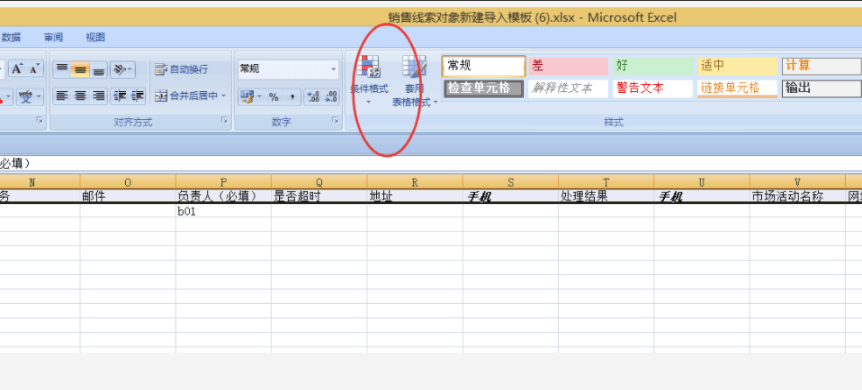This screenshot has width=862, height=390.
Task: Toggle middle vertical alignment
Action: (x=80, y=69)
